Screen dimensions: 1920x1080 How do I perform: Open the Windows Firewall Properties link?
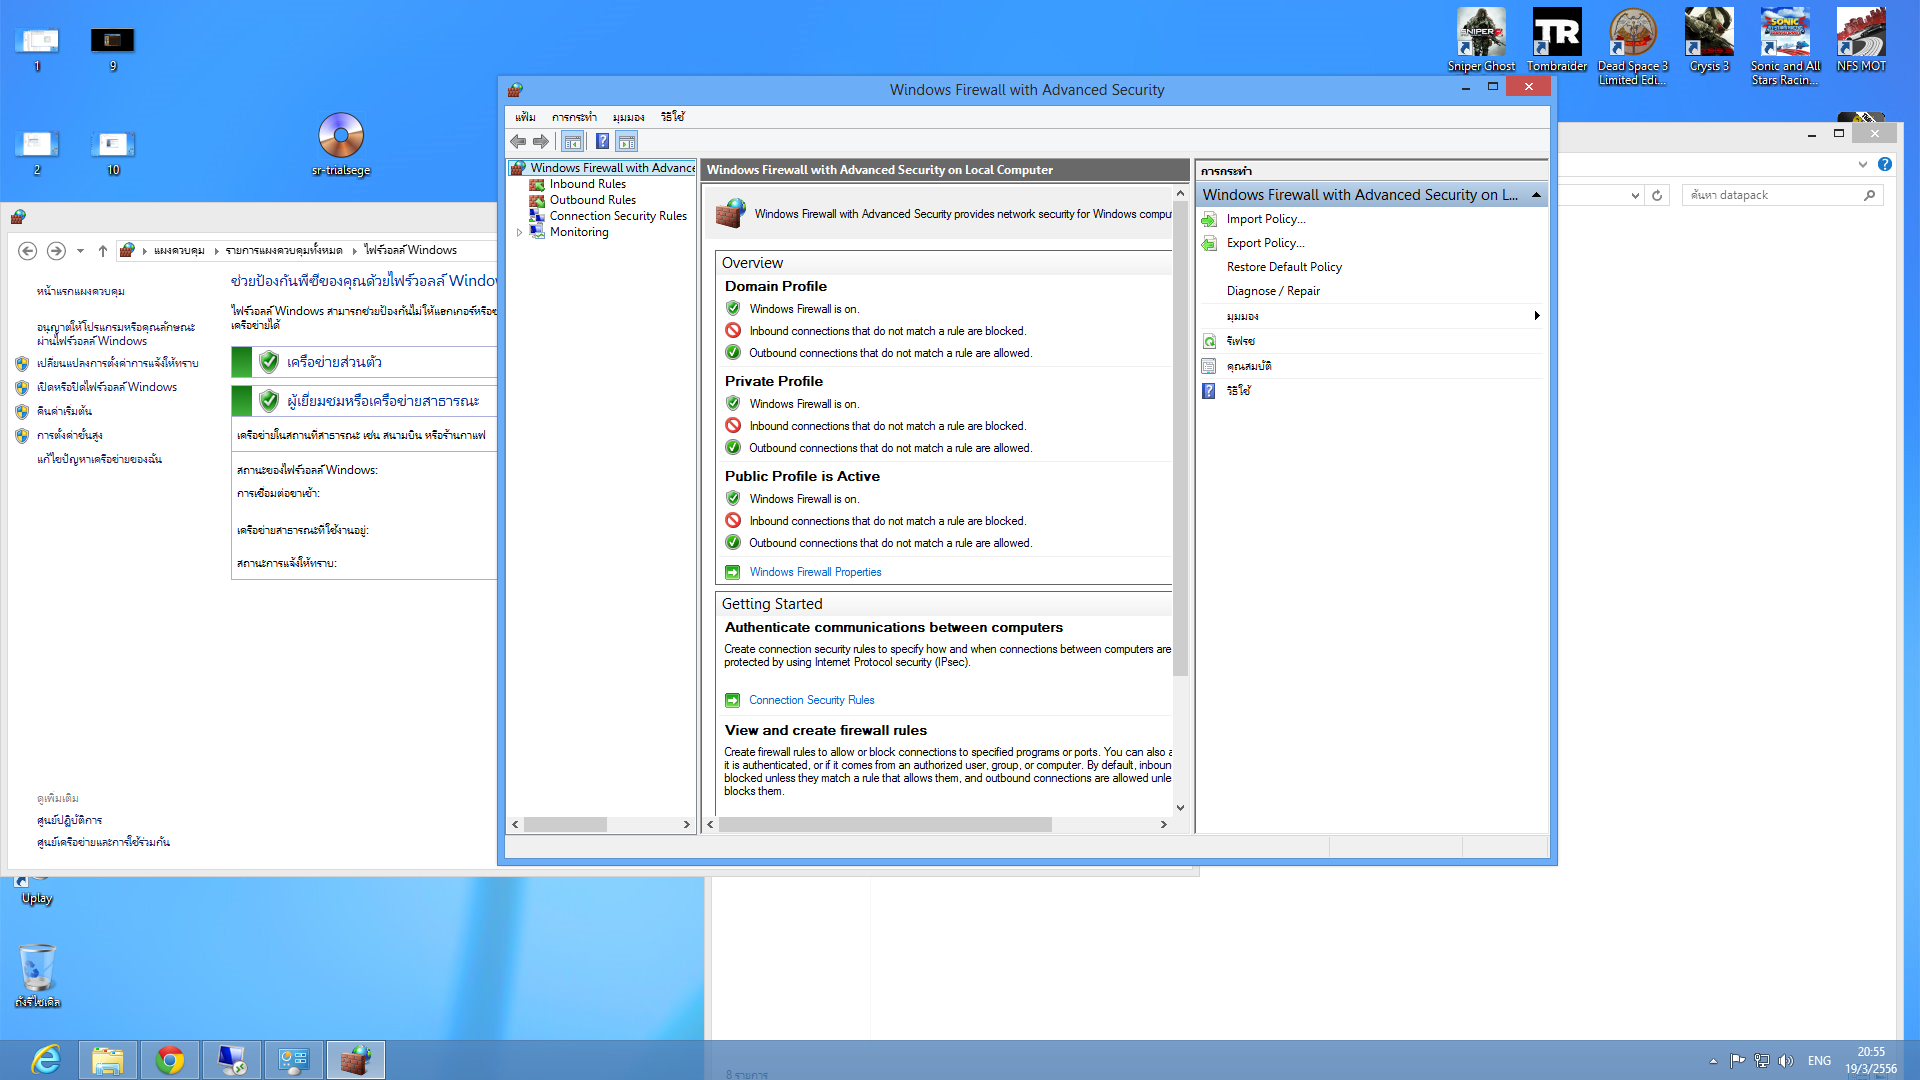point(815,572)
